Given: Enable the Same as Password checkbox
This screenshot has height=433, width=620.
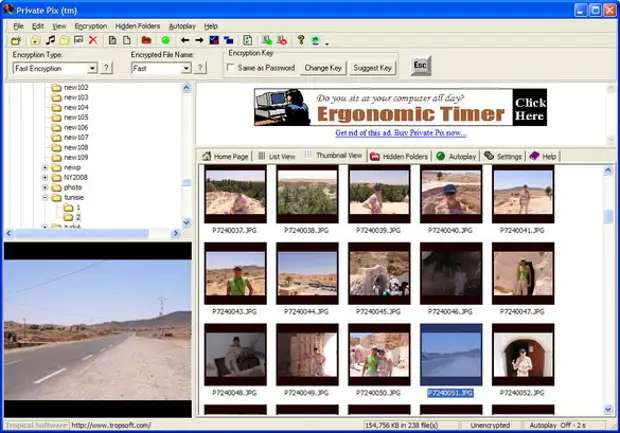Looking at the screenshot, I should click(x=232, y=68).
